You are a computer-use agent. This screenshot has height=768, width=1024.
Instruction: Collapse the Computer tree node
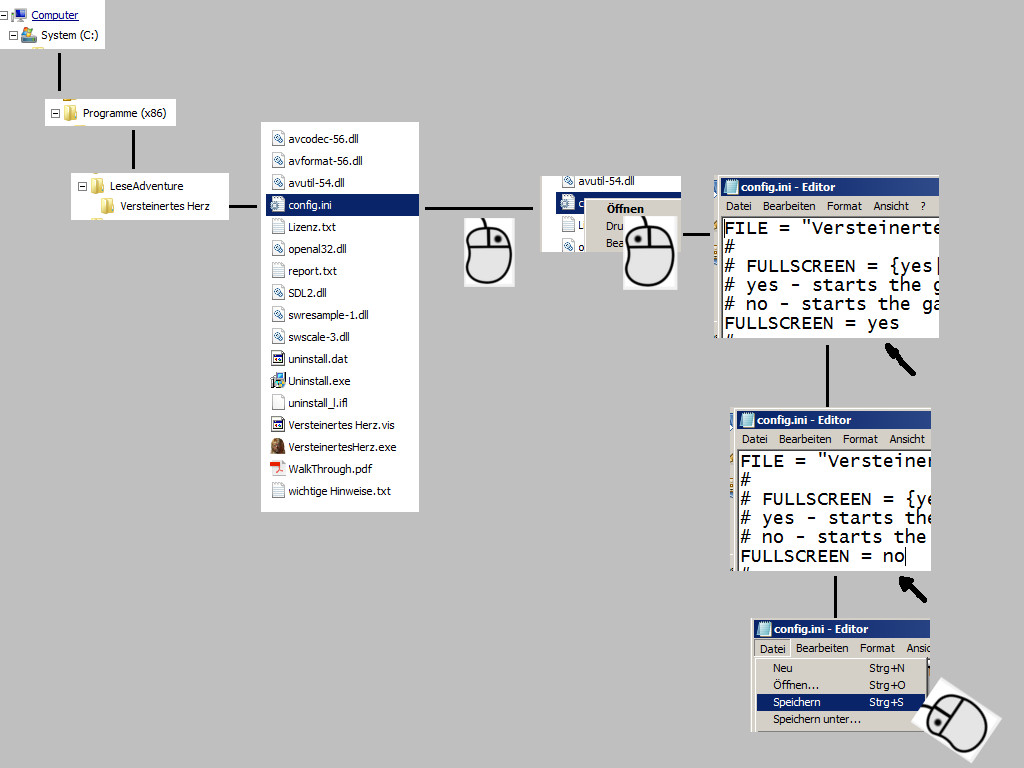click(x=5, y=15)
